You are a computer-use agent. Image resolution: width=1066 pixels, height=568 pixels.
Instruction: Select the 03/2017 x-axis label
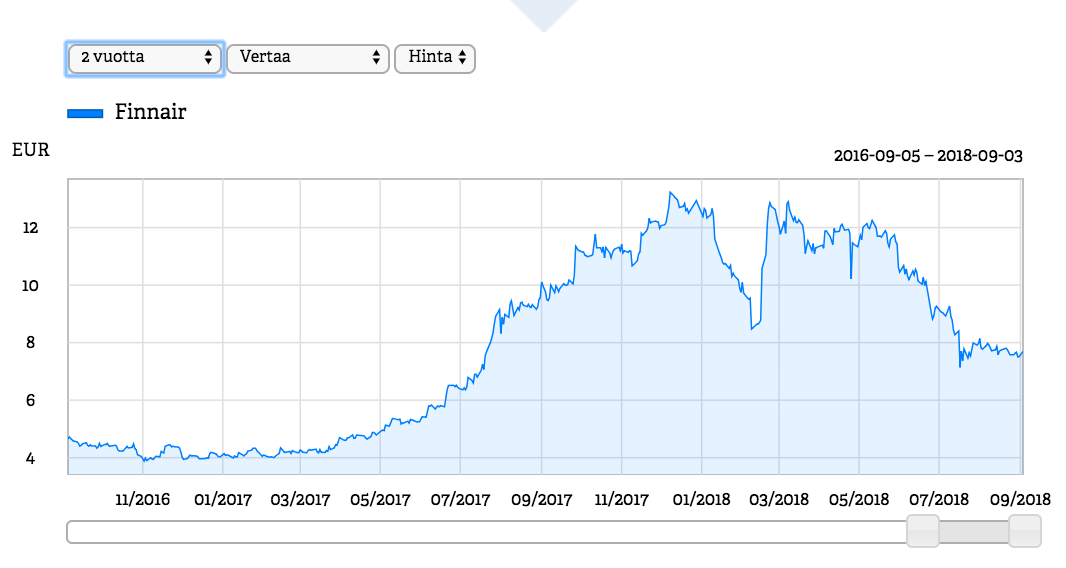(300, 499)
